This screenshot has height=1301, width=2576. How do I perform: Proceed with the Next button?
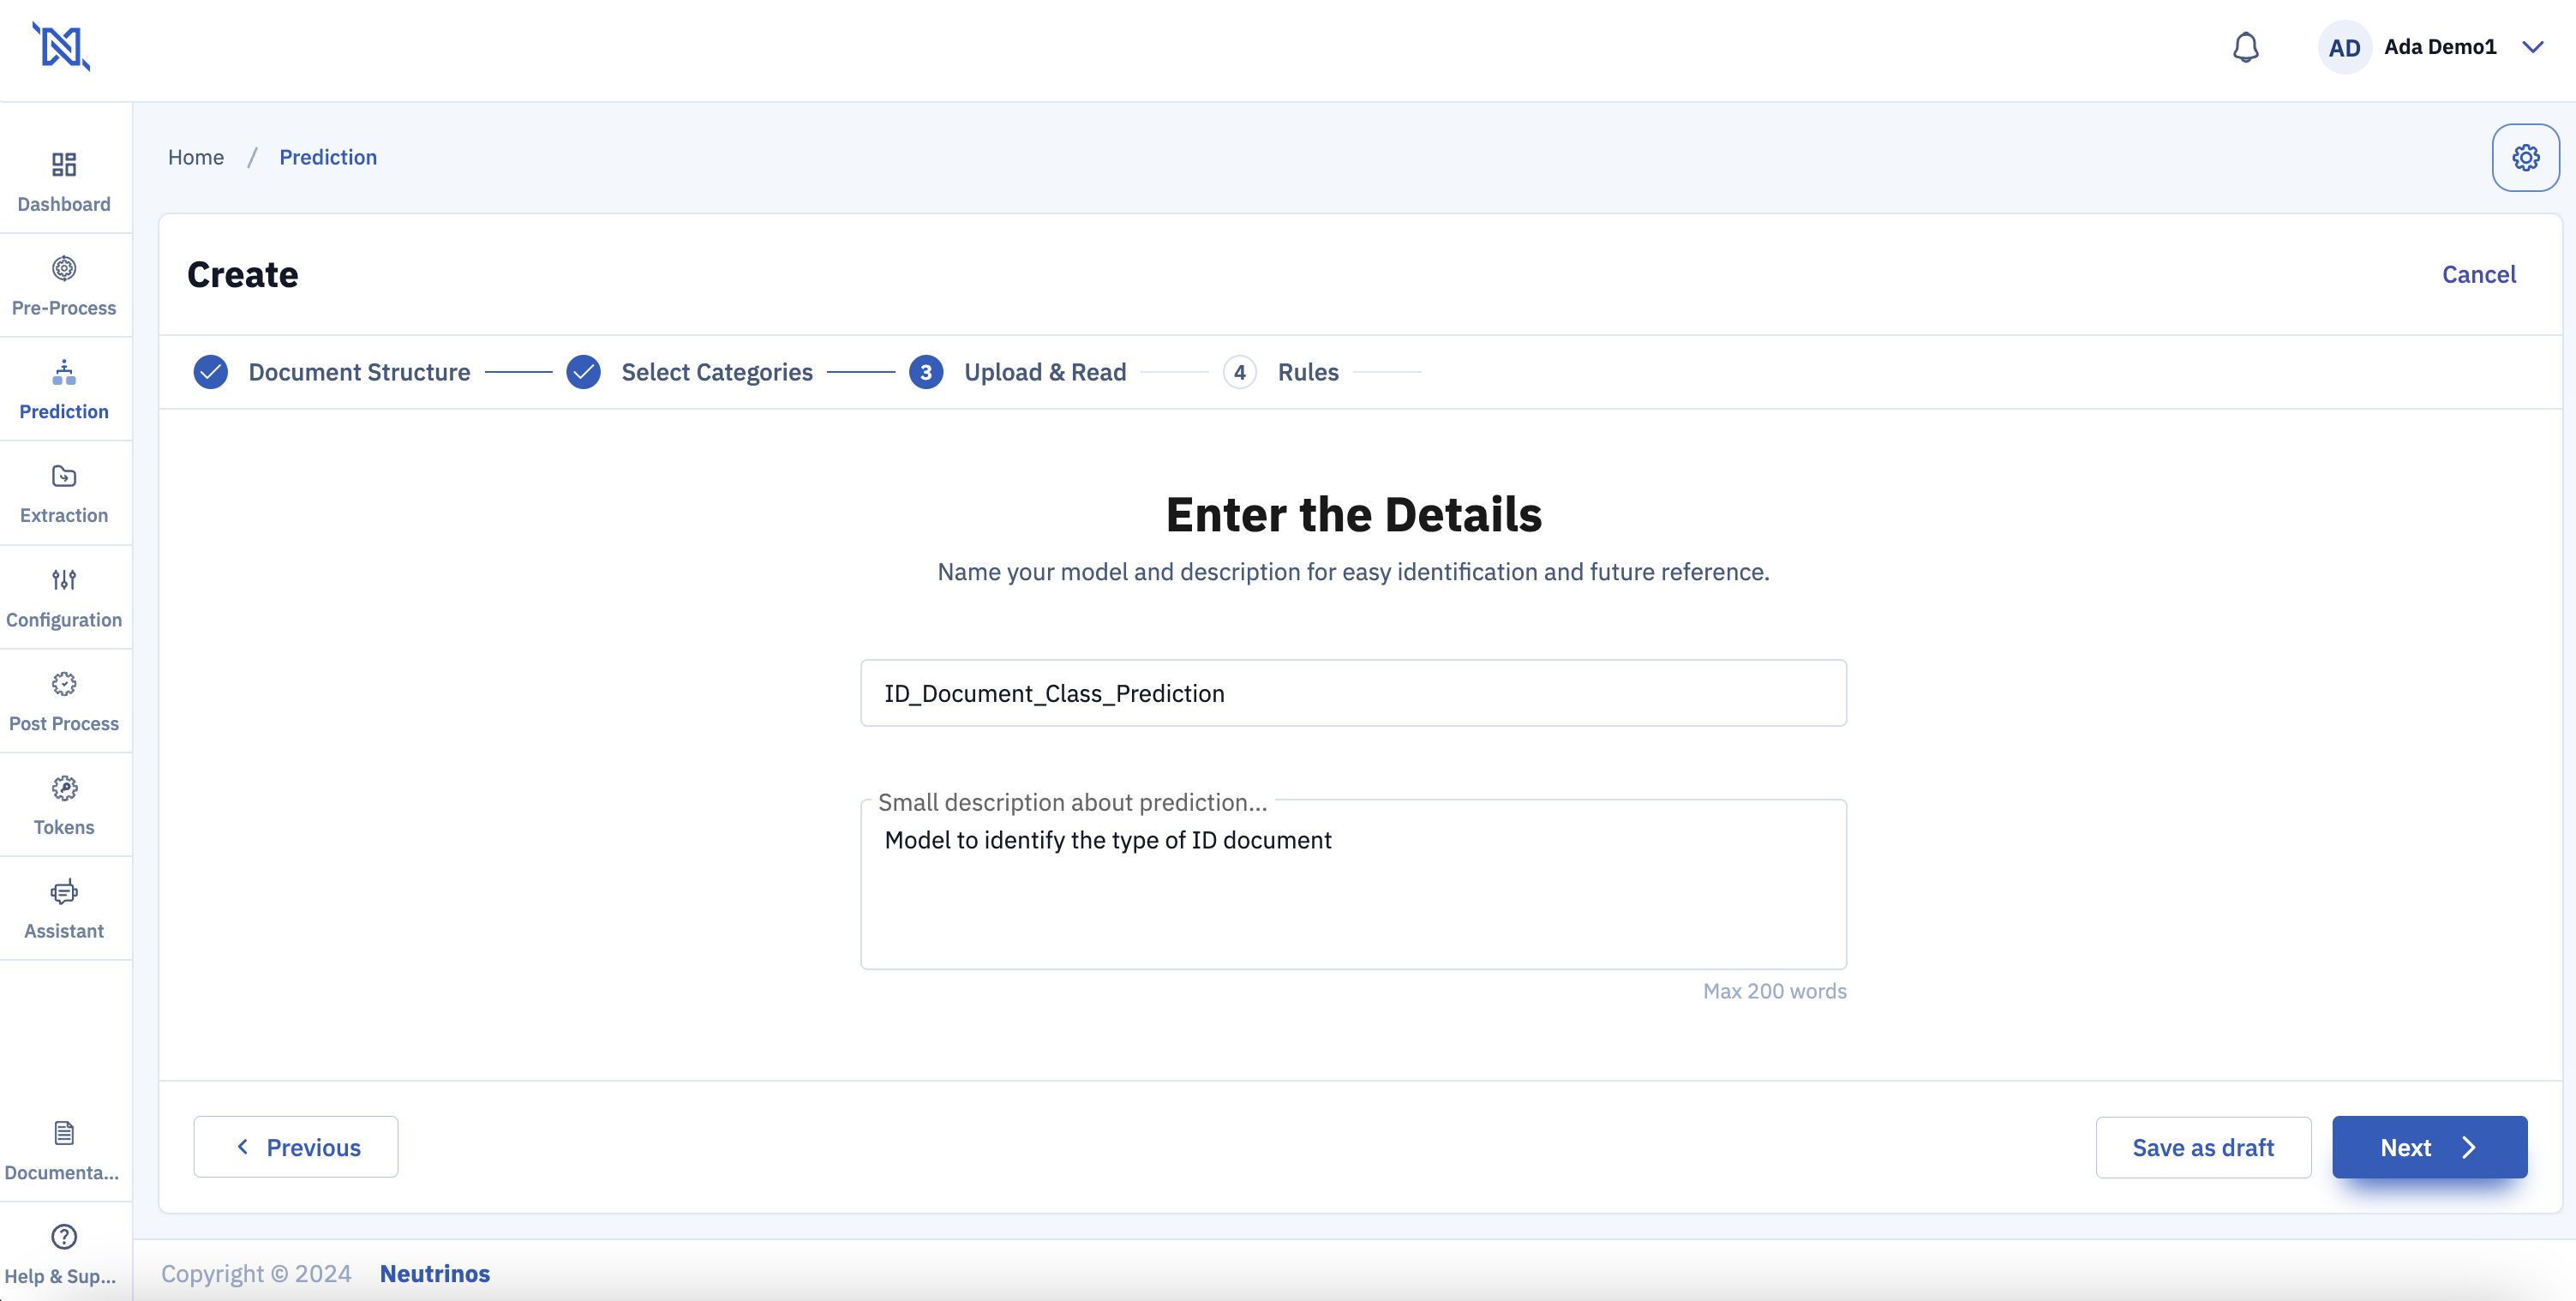click(2429, 1147)
